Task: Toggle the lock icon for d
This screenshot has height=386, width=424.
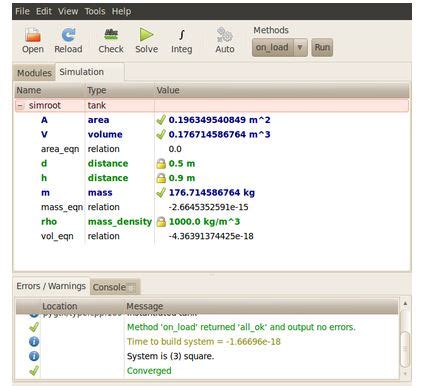Action: [161, 163]
